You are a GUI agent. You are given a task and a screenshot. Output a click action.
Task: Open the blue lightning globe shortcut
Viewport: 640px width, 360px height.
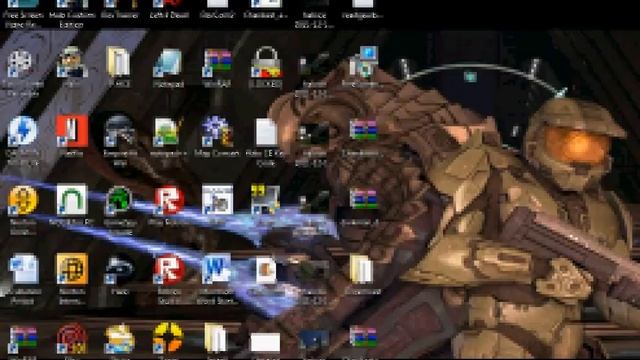tap(22, 131)
